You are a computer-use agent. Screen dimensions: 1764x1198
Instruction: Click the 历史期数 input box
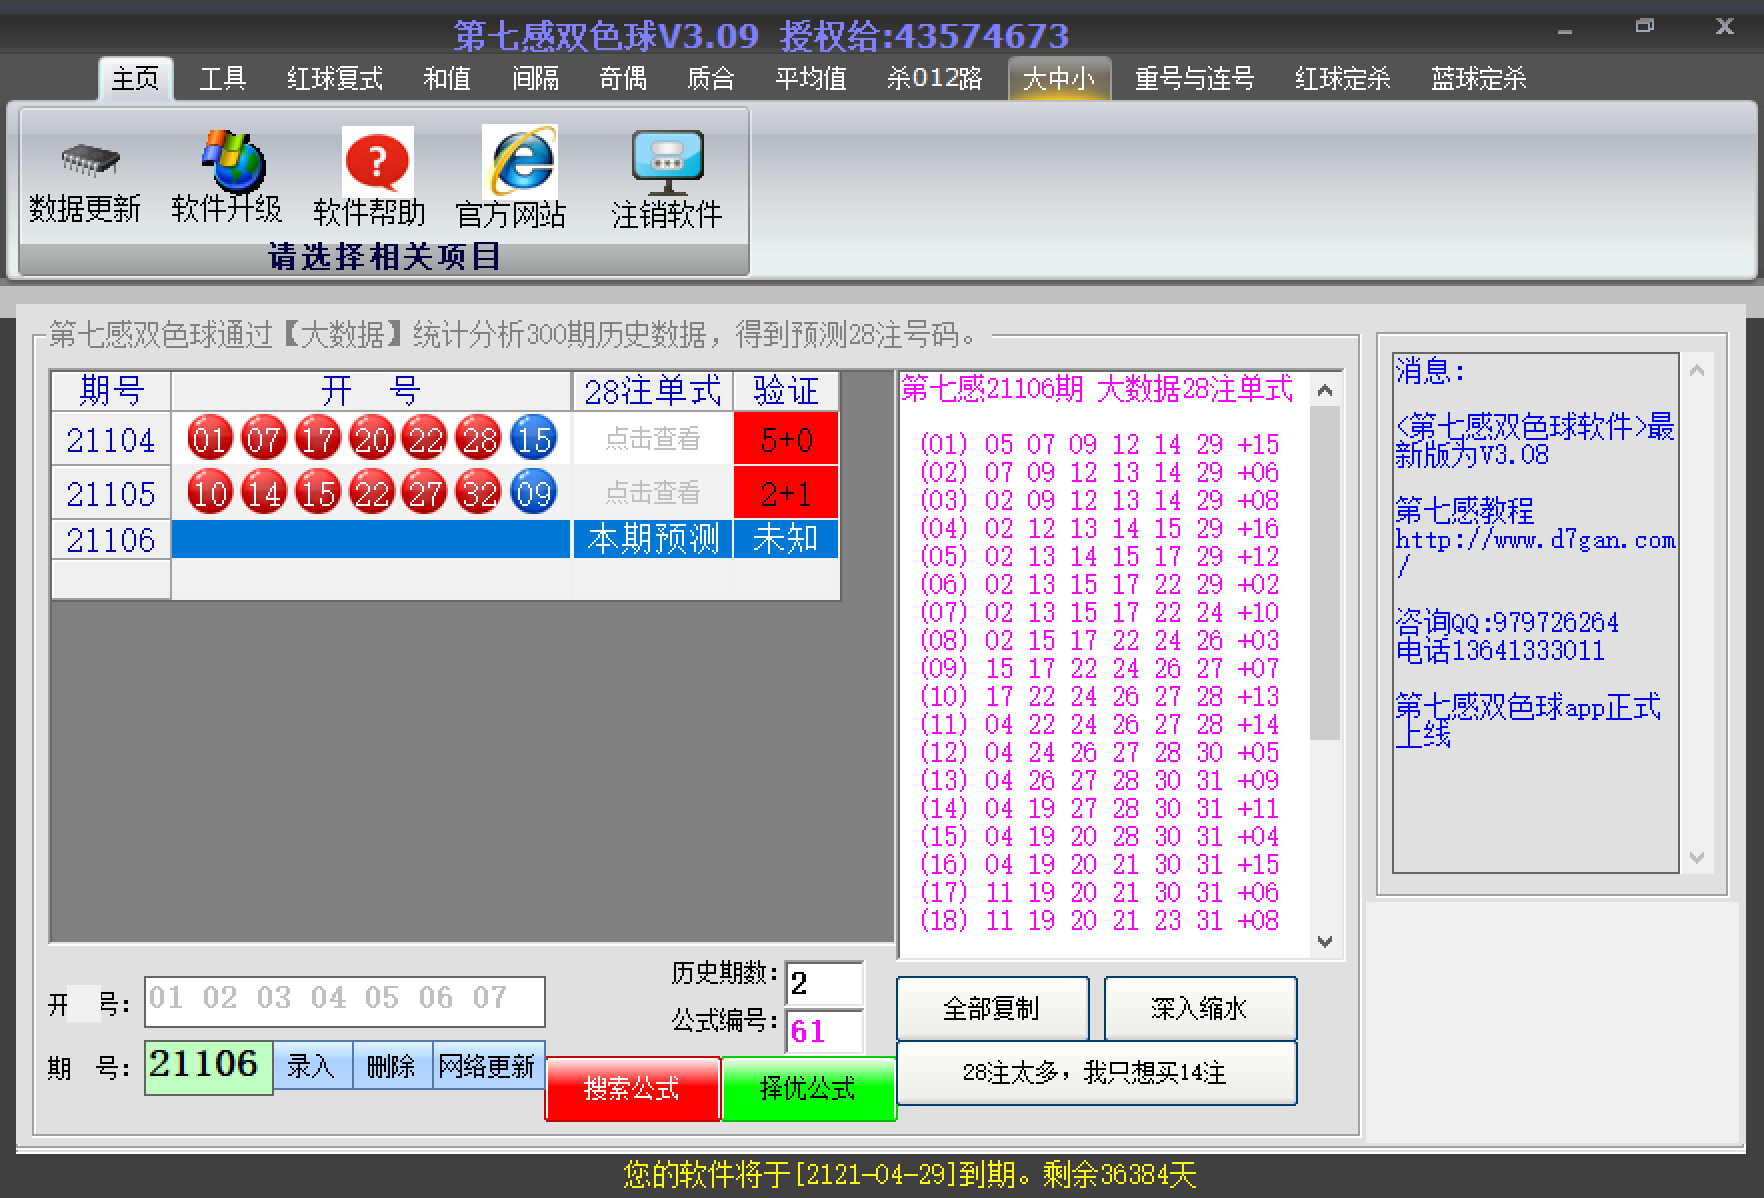pos(824,983)
